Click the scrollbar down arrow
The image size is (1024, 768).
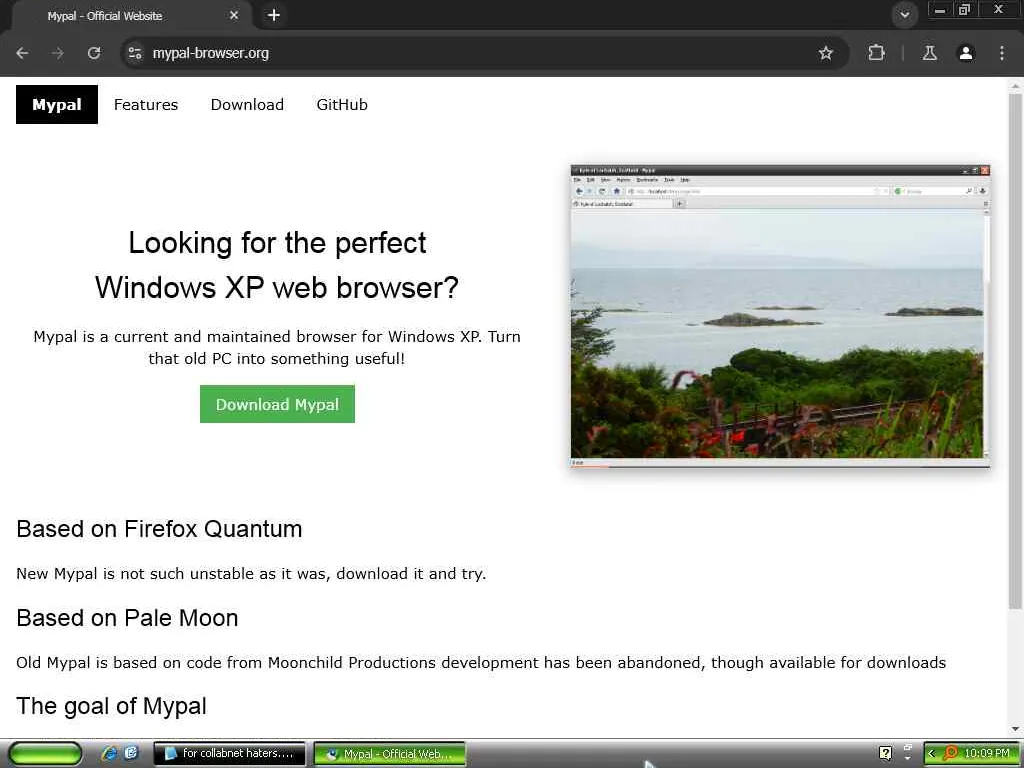pos(1015,728)
